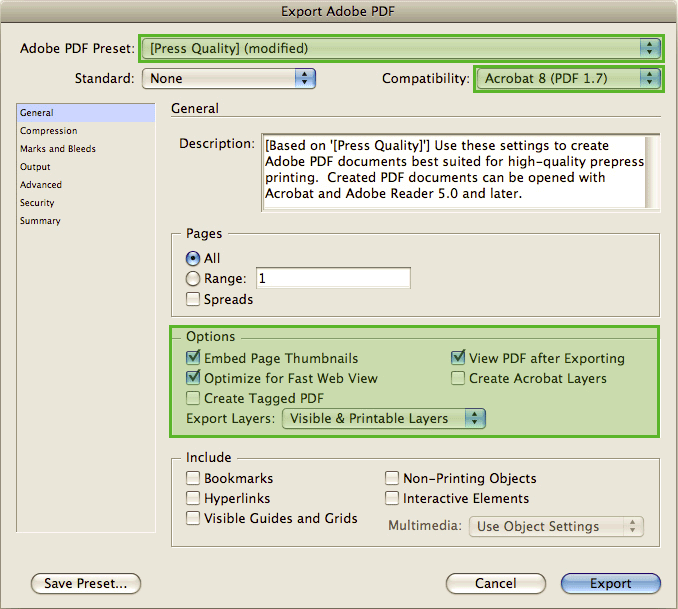Open the Security settings
Screen dimensions: 678x609
tap(37, 203)
